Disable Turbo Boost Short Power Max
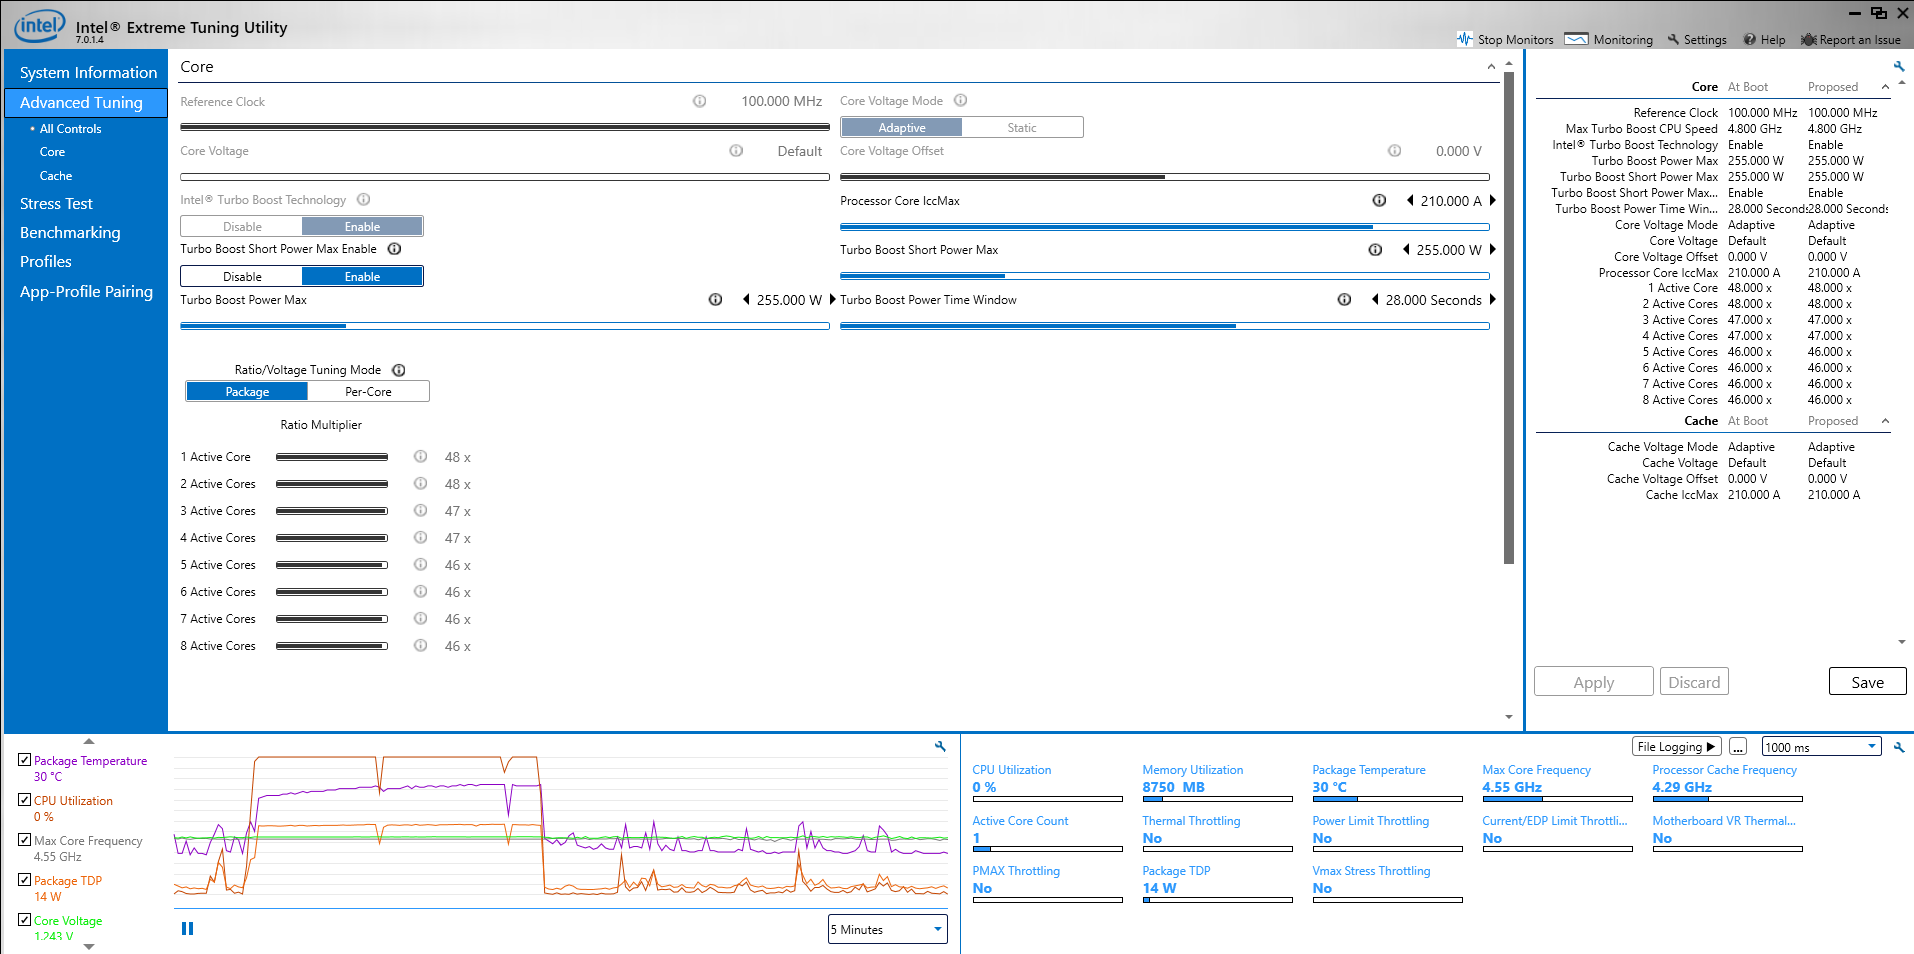This screenshot has width=1914, height=954. click(x=242, y=277)
